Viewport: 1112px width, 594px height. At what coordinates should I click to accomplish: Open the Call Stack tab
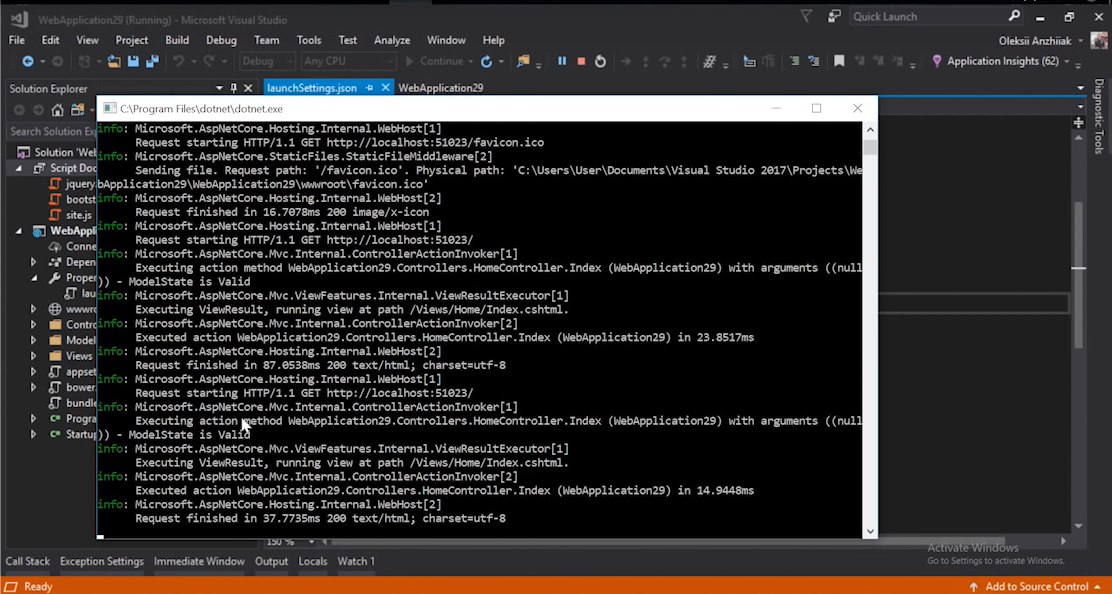pyautogui.click(x=28, y=561)
